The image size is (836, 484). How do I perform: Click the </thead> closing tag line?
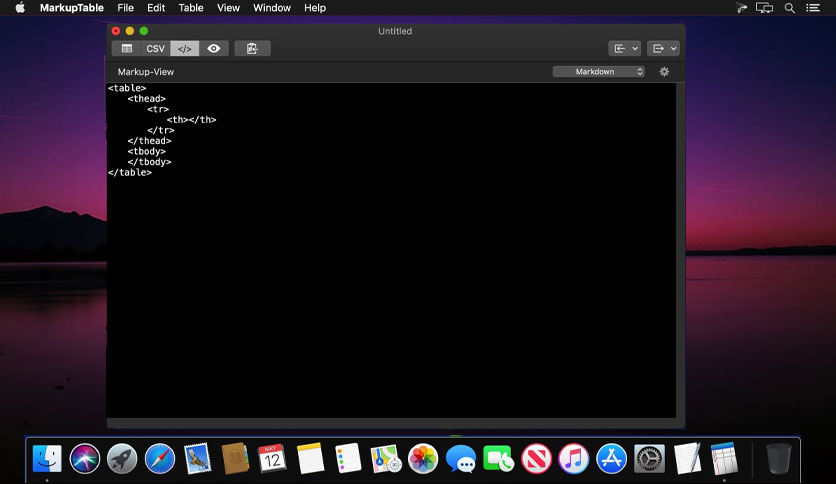click(x=149, y=141)
